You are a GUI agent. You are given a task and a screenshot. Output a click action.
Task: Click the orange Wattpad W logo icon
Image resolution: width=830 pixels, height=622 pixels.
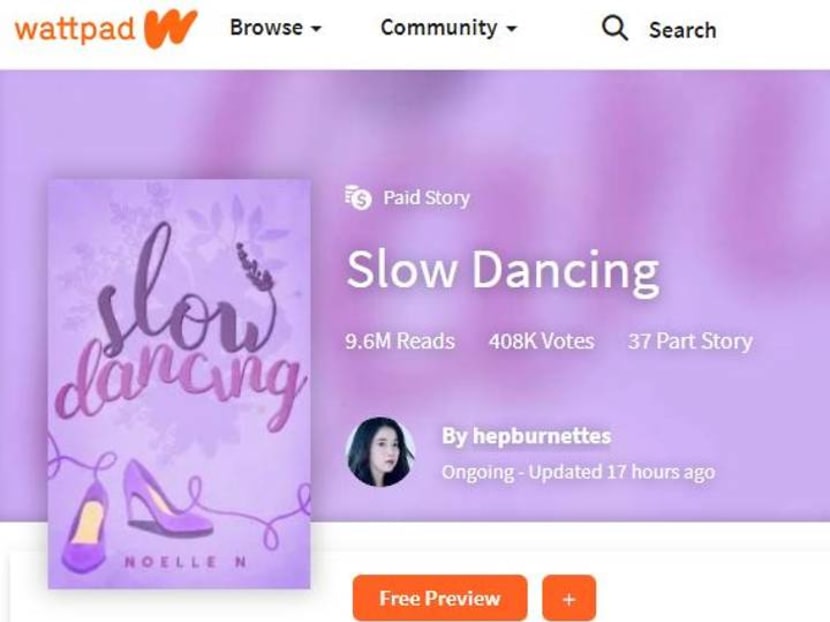(170, 29)
